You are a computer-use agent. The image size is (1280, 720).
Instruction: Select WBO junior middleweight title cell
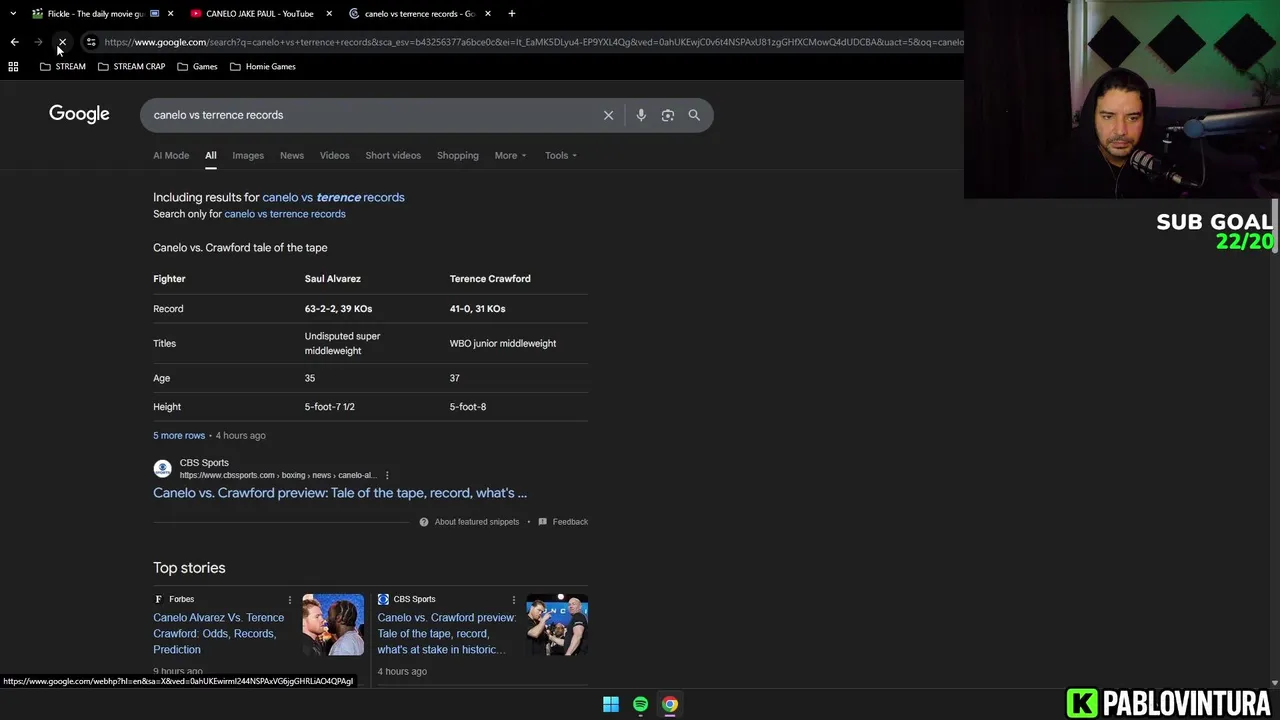point(503,344)
